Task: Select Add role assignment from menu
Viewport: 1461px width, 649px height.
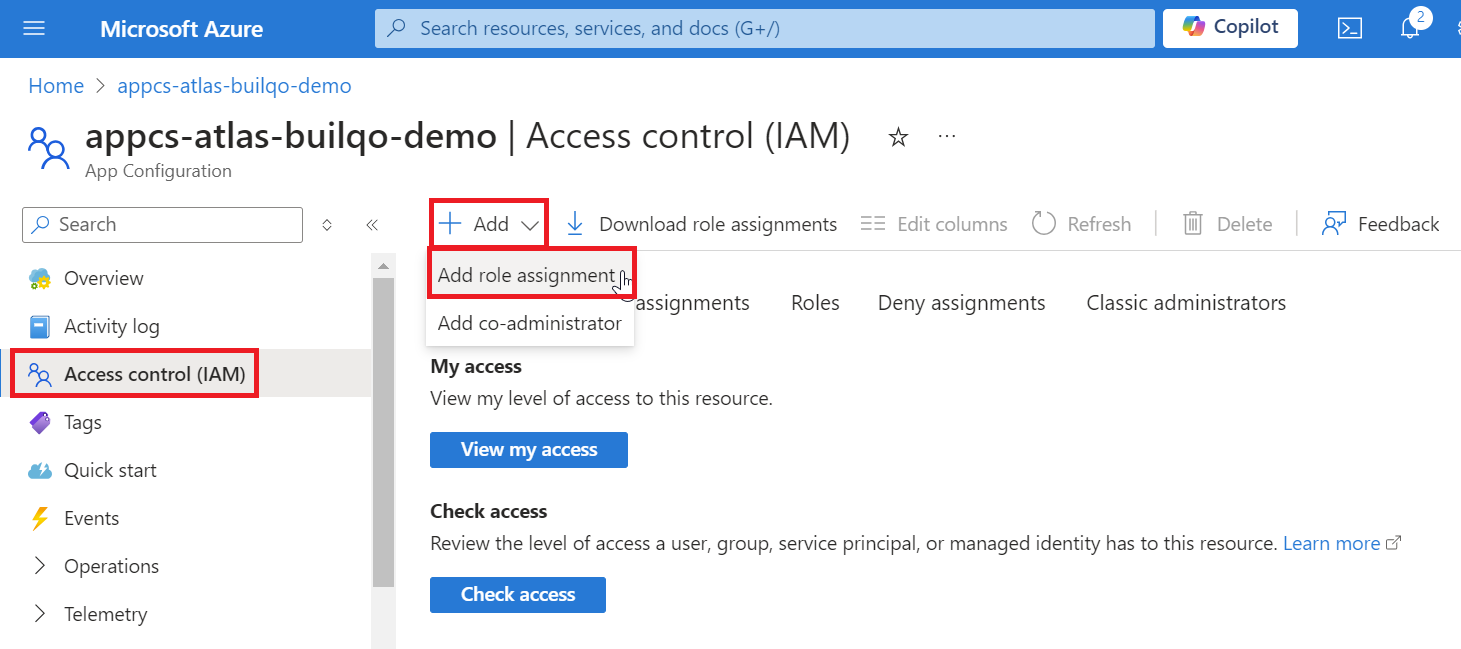Action: [x=526, y=276]
